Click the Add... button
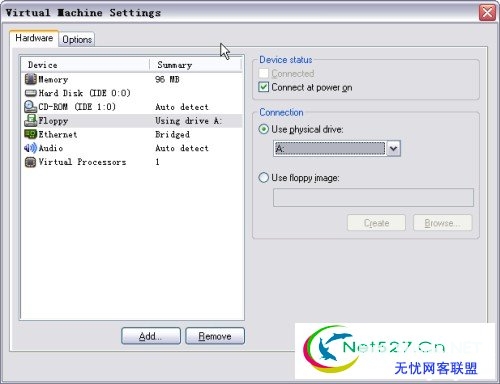Image resolution: width=500 pixels, height=384 pixels. tap(151, 336)
